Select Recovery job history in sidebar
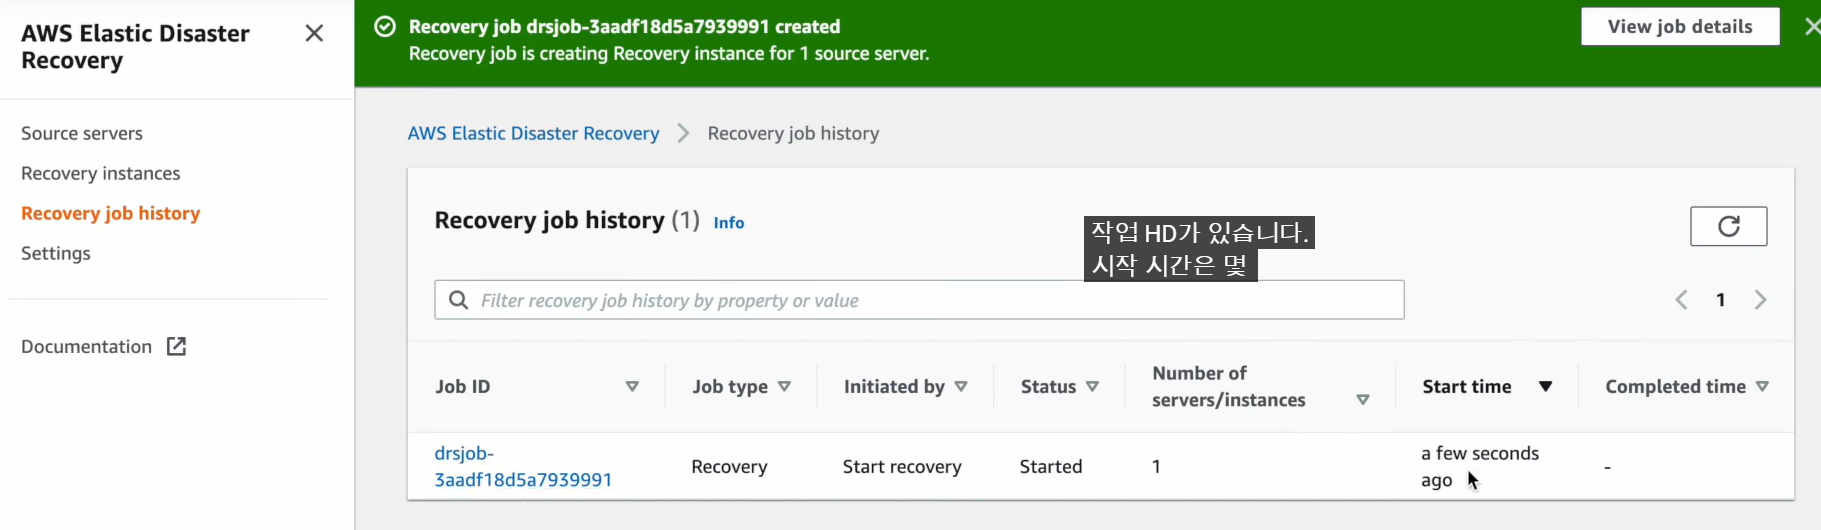Image resolution: width=1821 pixels, height=530 pixels. click(x=111, y=213)
